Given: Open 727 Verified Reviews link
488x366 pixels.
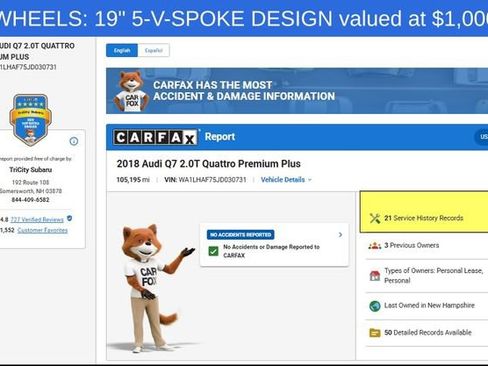Looking at the screenshot, I should pyautogui.click(x=37, y=220).
